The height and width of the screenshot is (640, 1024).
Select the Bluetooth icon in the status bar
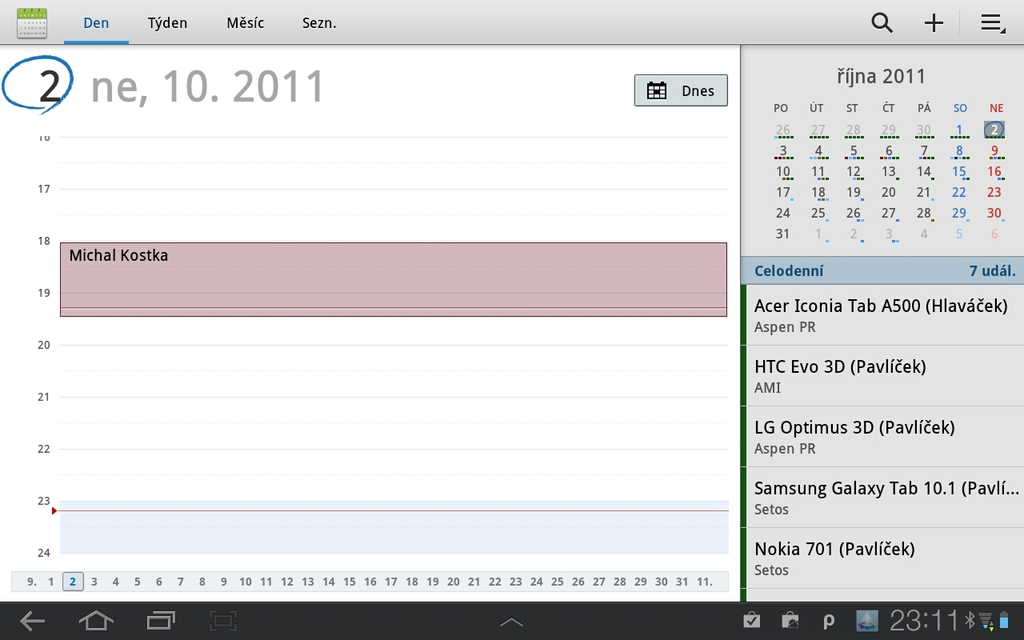(x=971, y=620)
